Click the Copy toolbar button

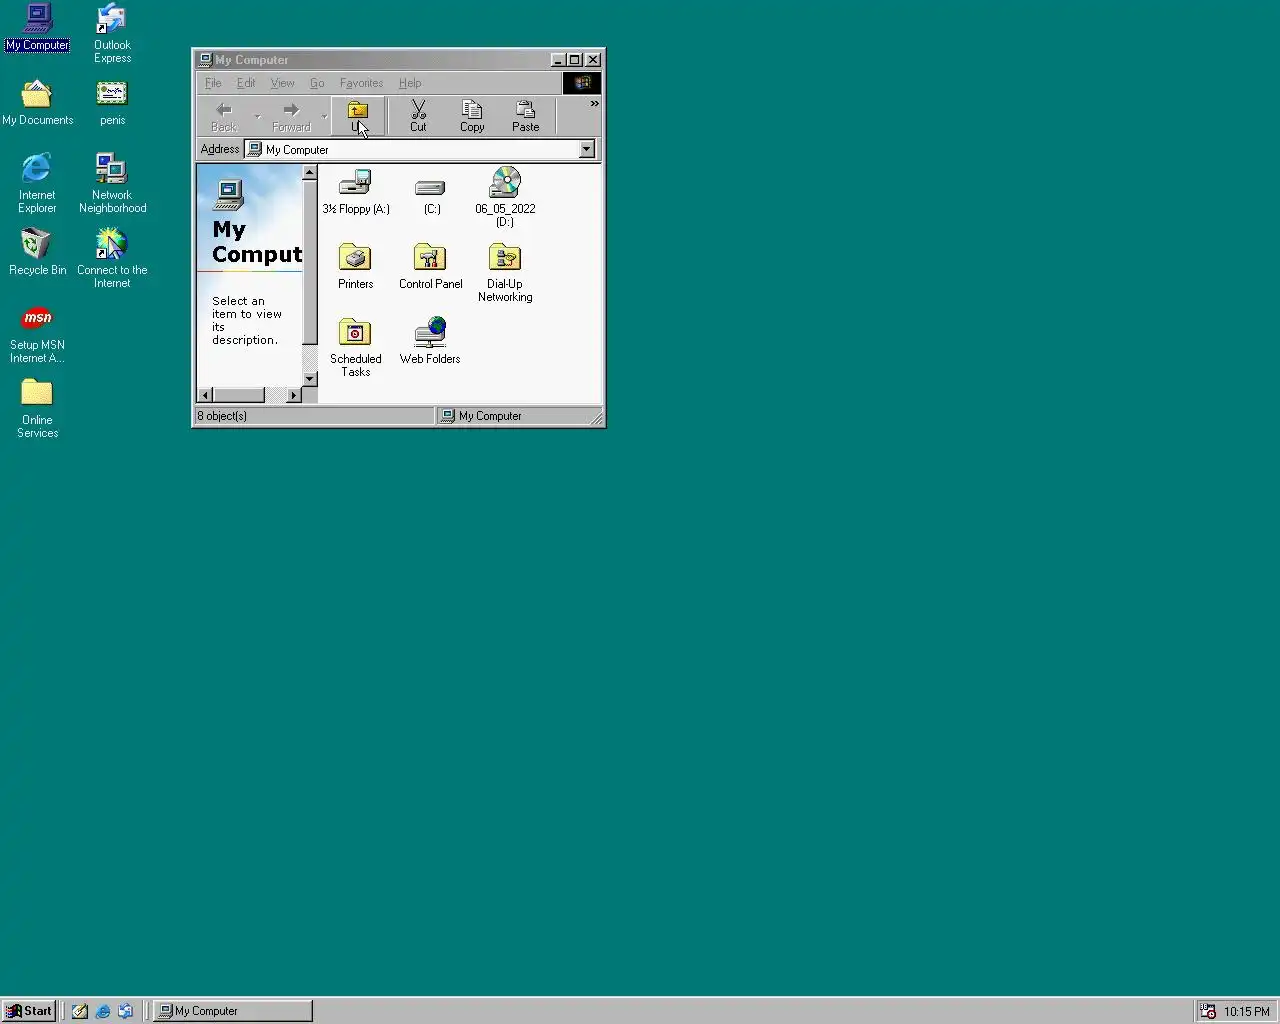click(472, 116)
